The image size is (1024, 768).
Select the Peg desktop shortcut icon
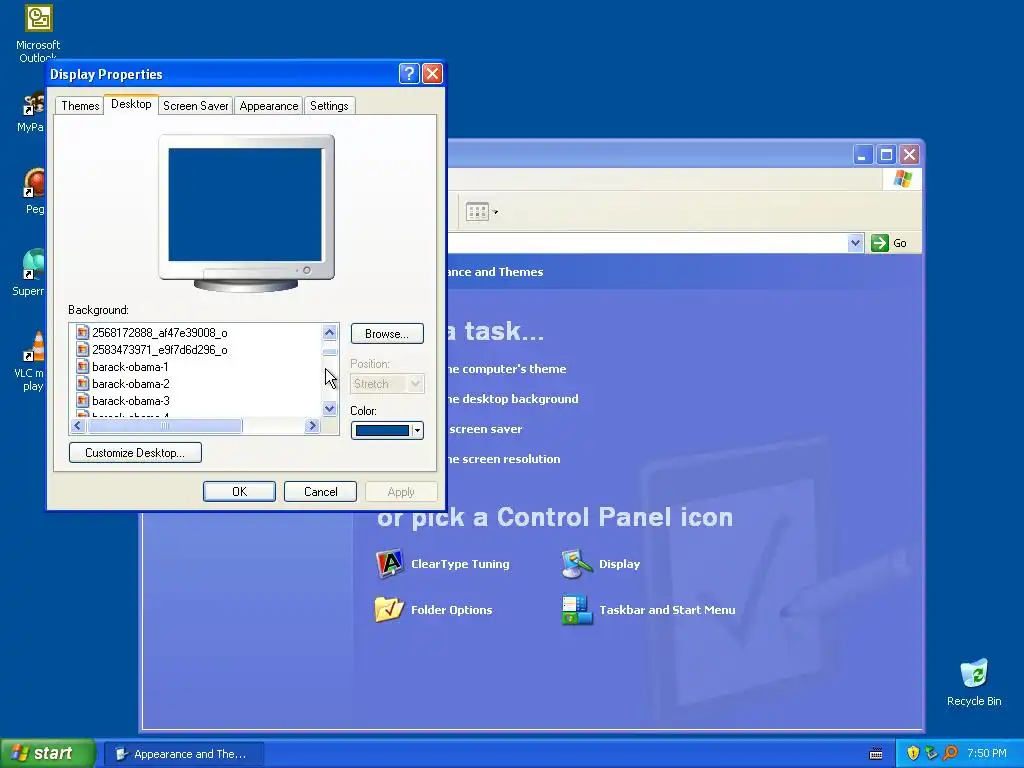click(x=34, y=183)
